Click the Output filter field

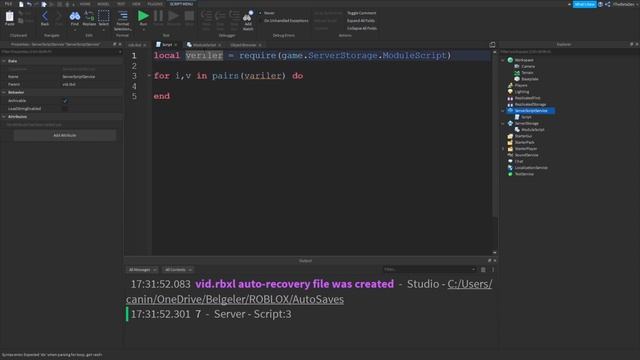(x=429, y=269)
